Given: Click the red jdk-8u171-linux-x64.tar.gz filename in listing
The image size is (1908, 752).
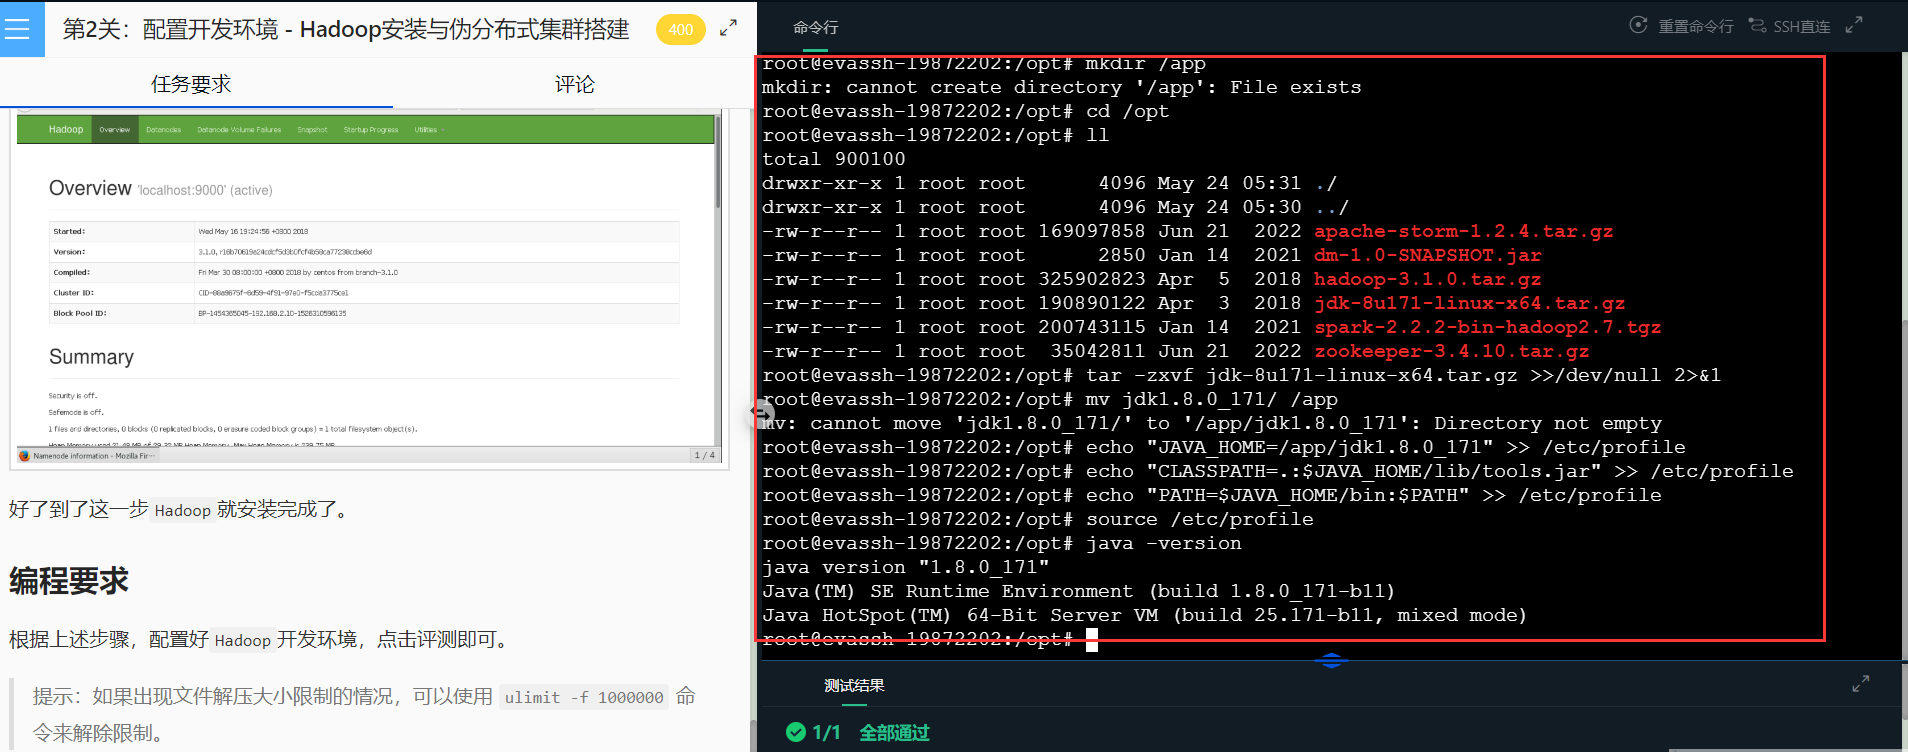Looking at the screenshot, I should (x=1469, y=303).
